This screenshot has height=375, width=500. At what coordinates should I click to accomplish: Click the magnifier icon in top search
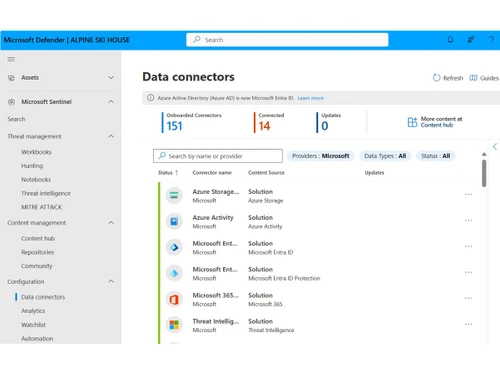197,39
